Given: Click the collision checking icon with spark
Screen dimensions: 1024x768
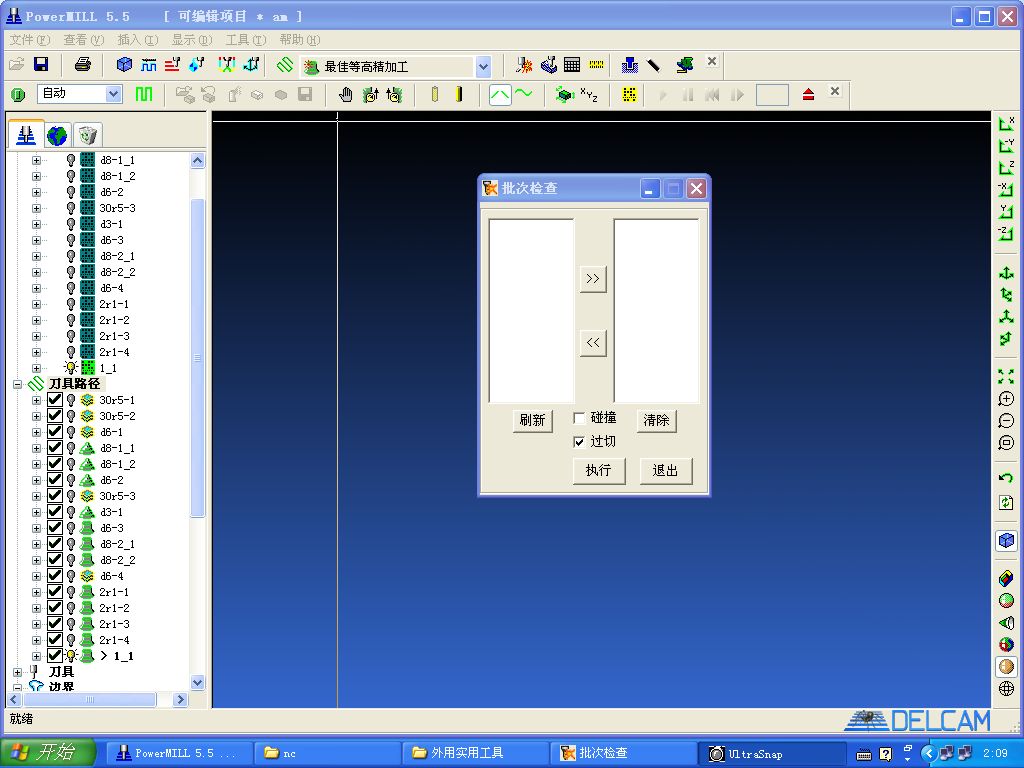Looking at the screenshot, I should pyautogui.click(x=524, y=65).
